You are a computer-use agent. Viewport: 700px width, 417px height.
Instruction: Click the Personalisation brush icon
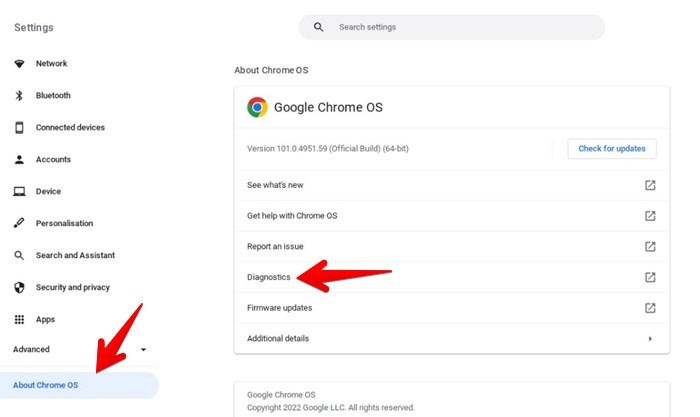point(19,223)
